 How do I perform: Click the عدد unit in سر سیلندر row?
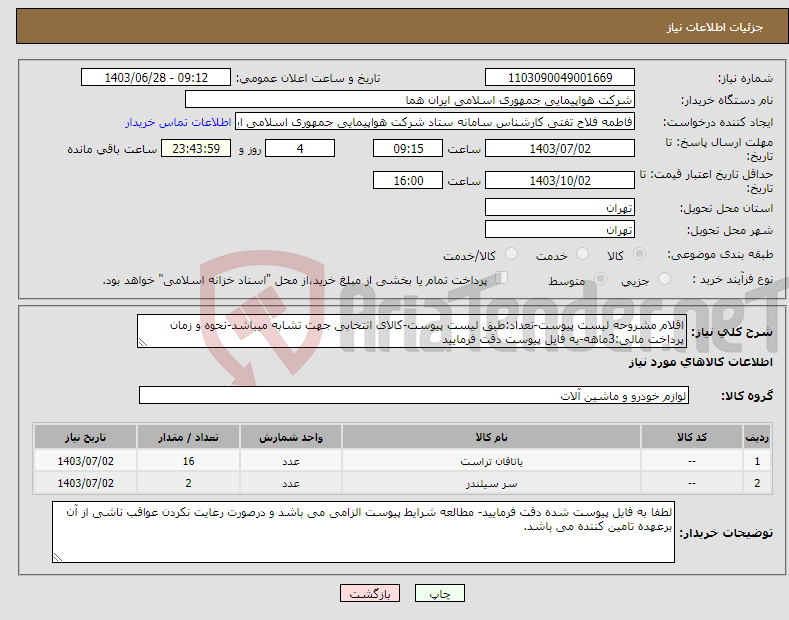tap(291, 483)
